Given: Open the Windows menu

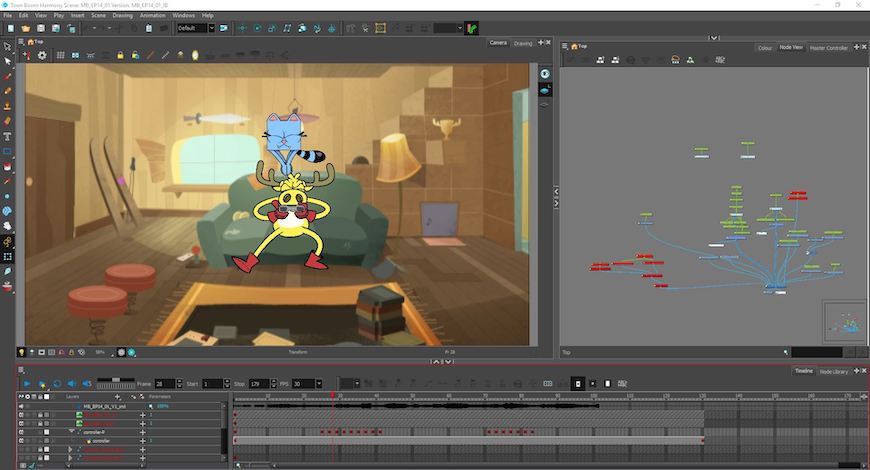Looking at the screenshot, I should point(183,16).
